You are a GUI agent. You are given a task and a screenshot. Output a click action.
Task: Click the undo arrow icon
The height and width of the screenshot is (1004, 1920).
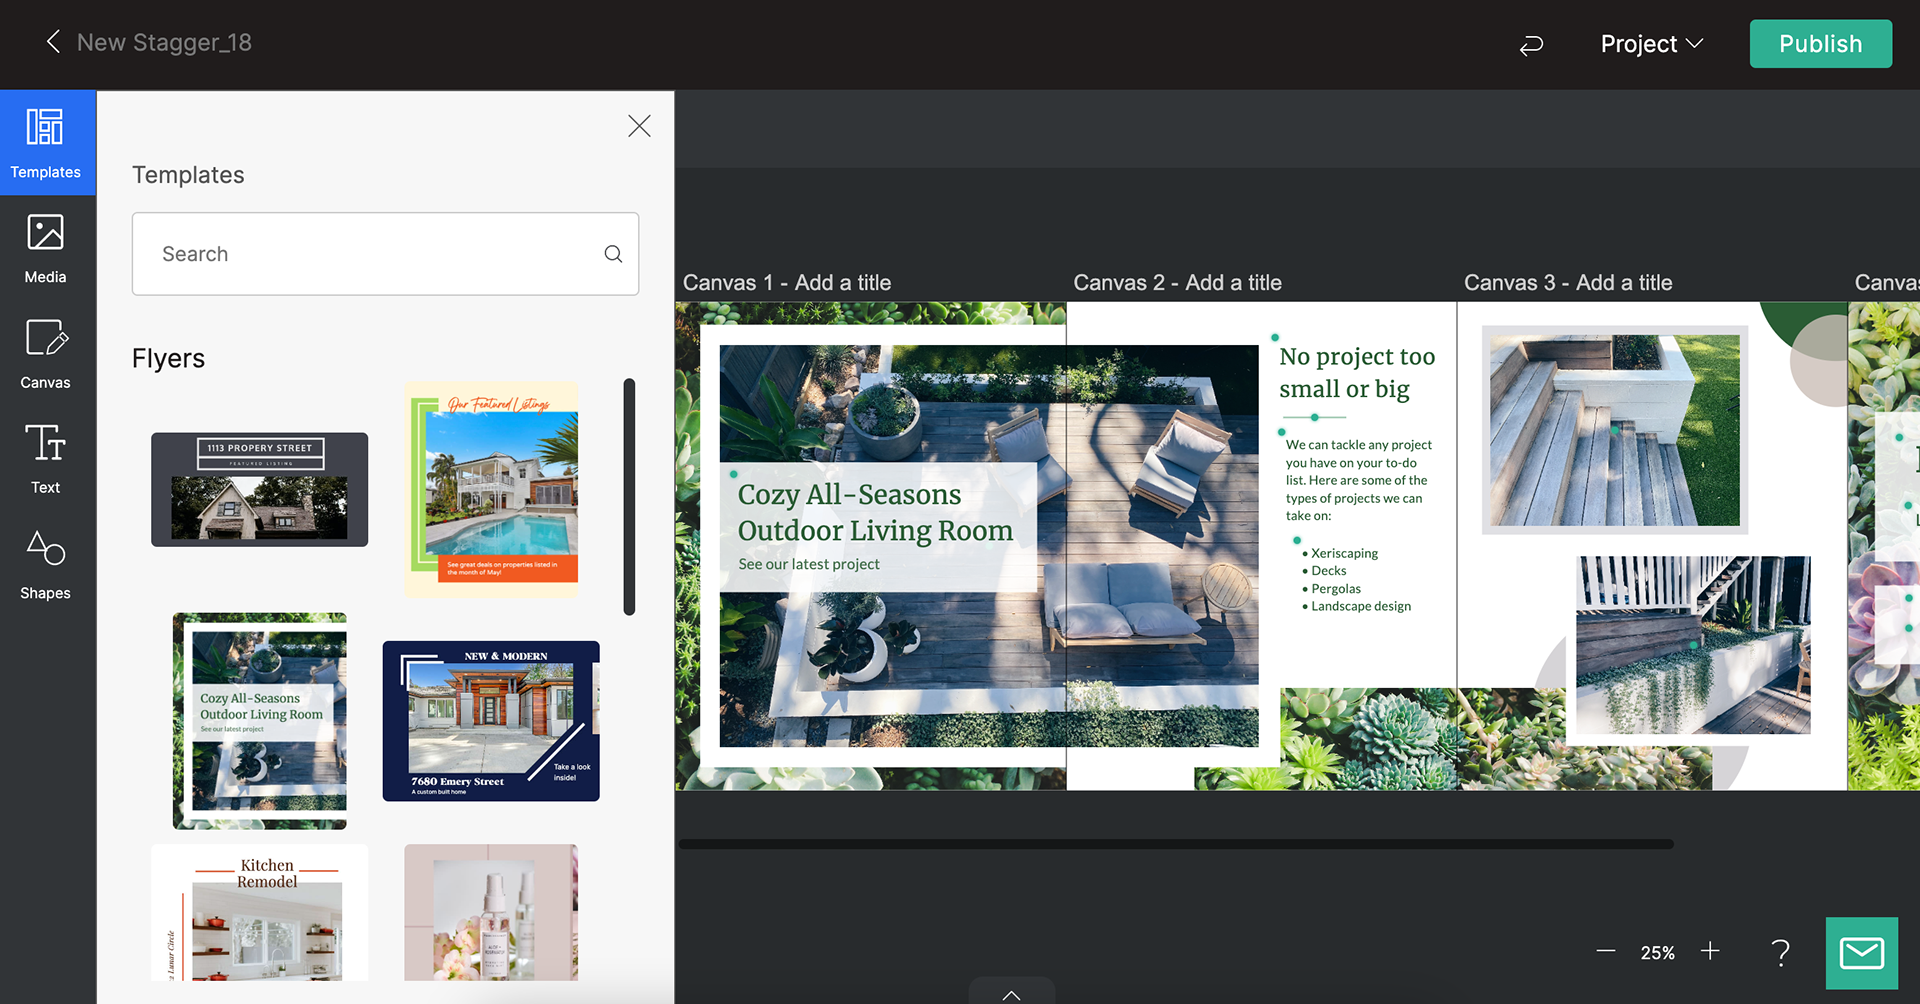(x=1531, y=45)
